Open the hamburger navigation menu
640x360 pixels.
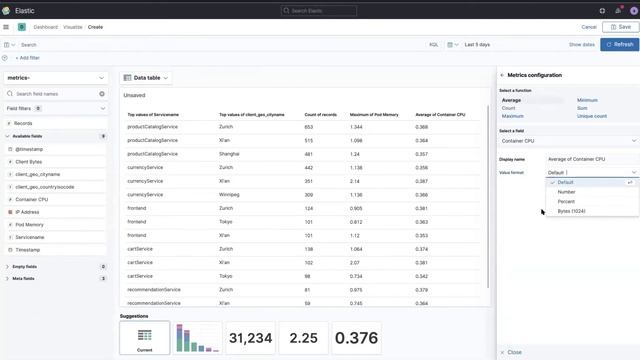click(x=6, y=27)
